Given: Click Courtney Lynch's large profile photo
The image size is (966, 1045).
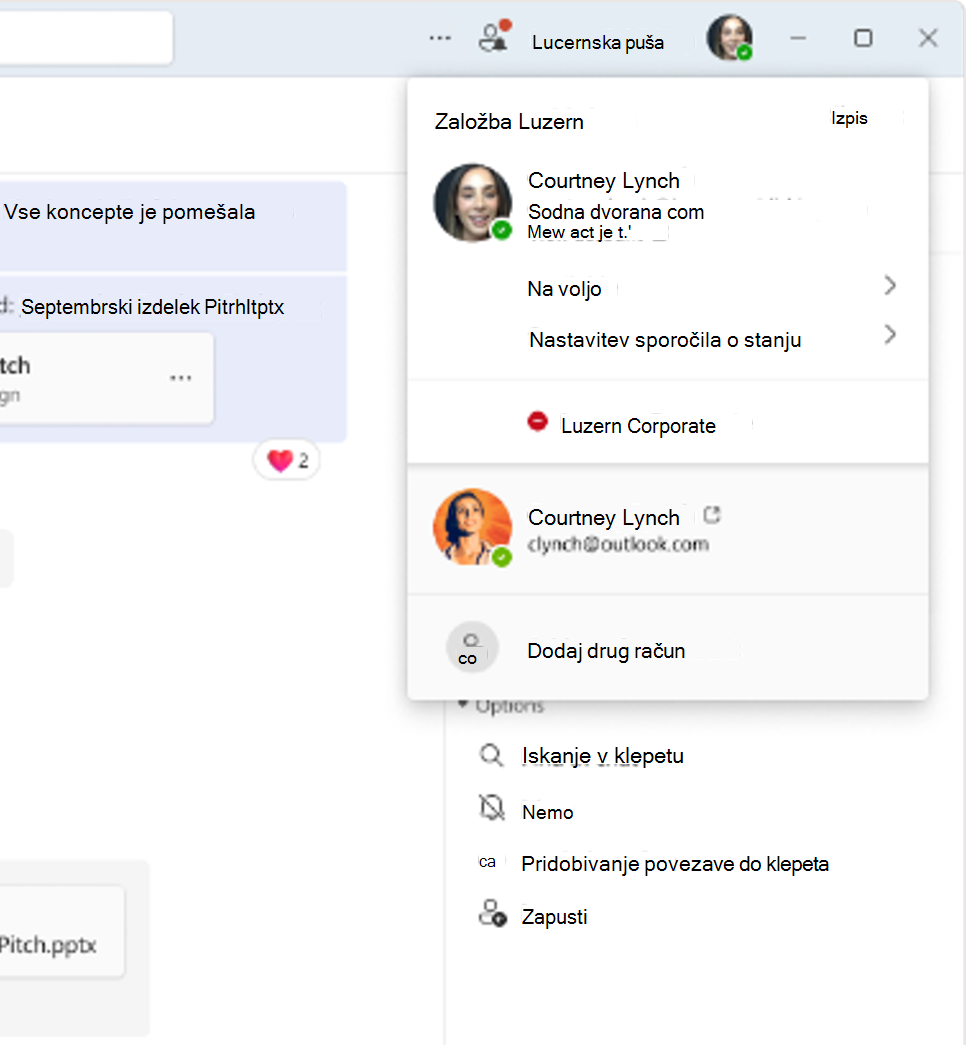Looking at the screenshot, I should (473, 203).
